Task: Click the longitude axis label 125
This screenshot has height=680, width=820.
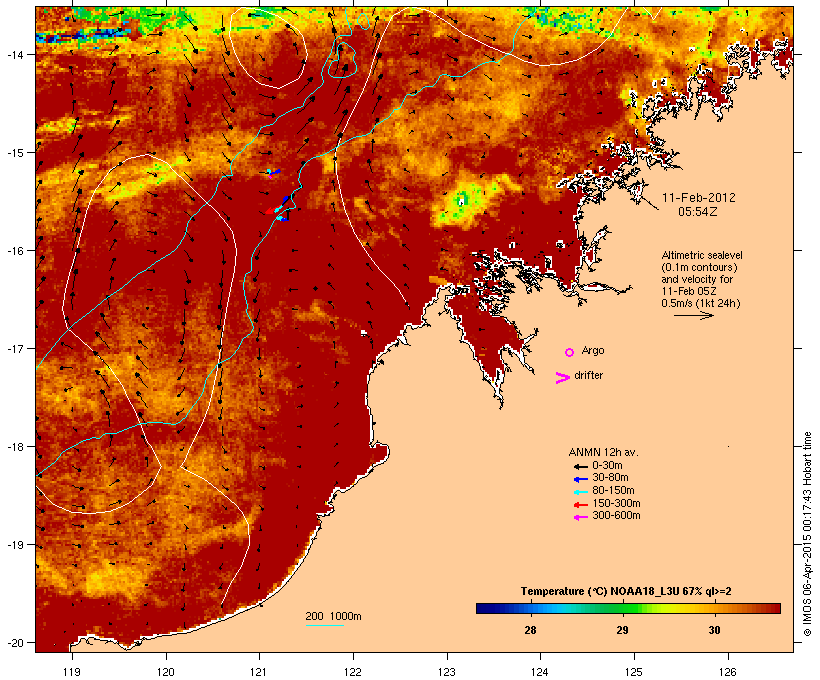Action: pos(634,672)
